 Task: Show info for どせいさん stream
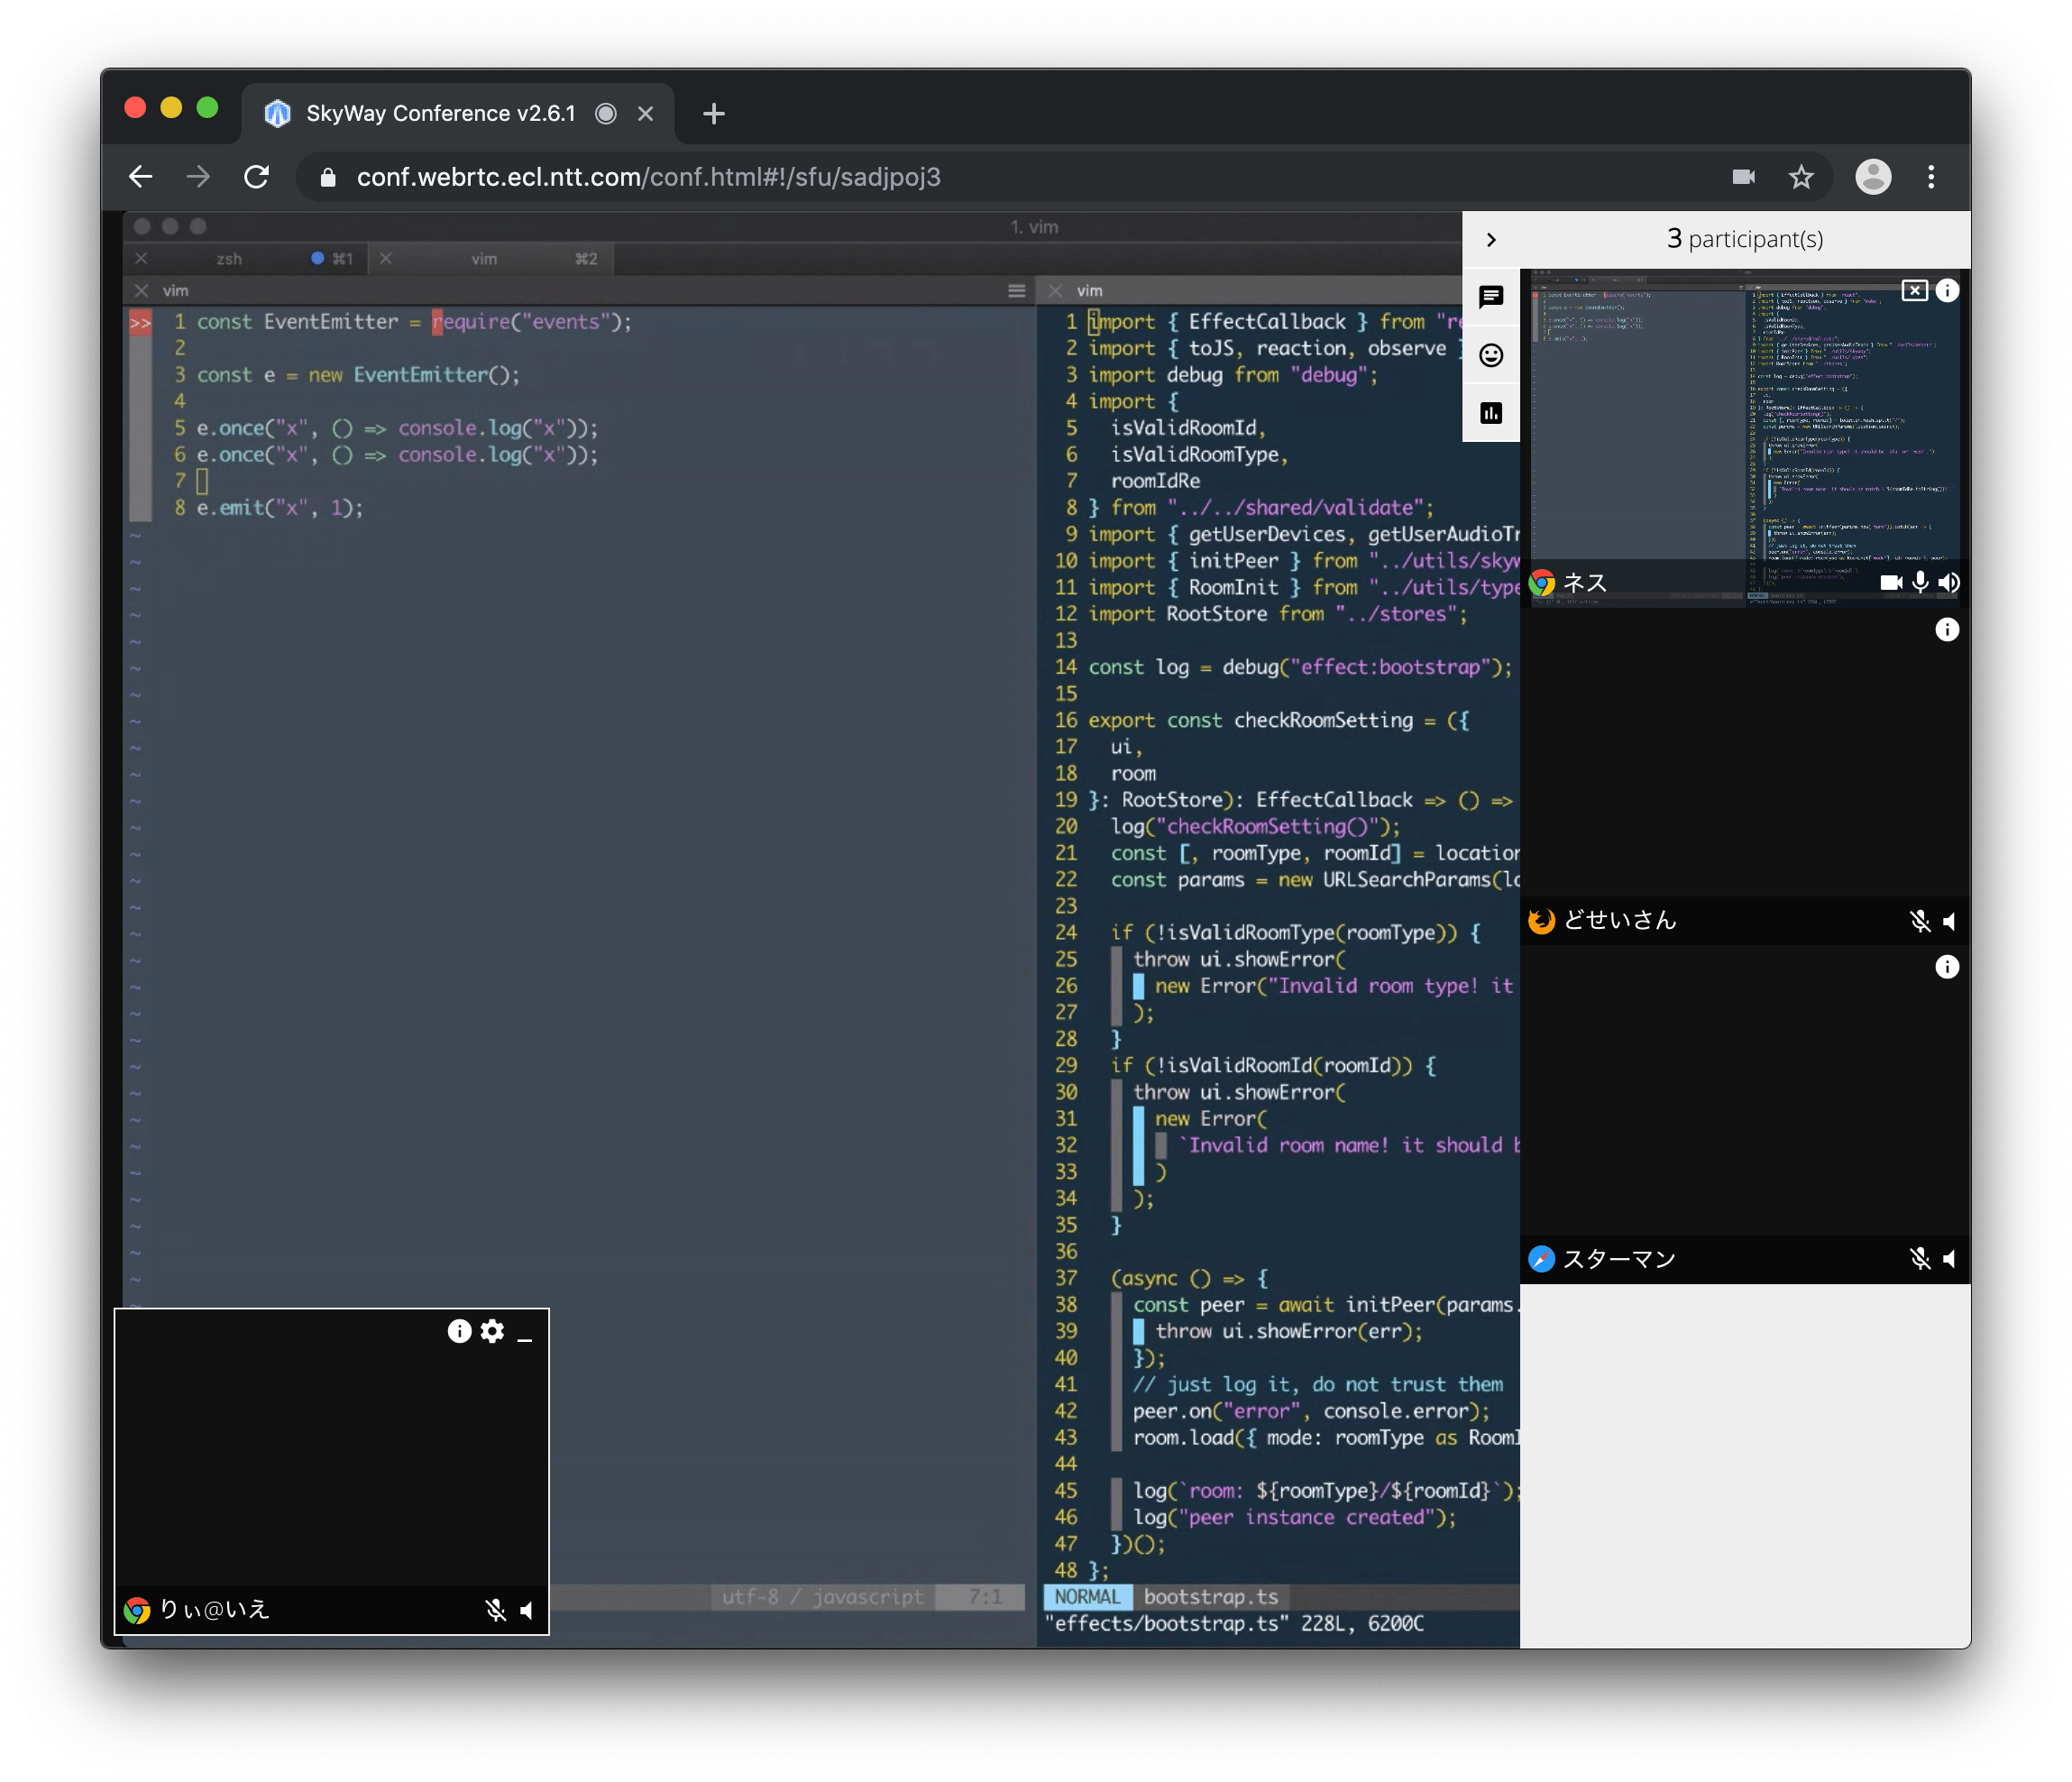[1947, 629]
